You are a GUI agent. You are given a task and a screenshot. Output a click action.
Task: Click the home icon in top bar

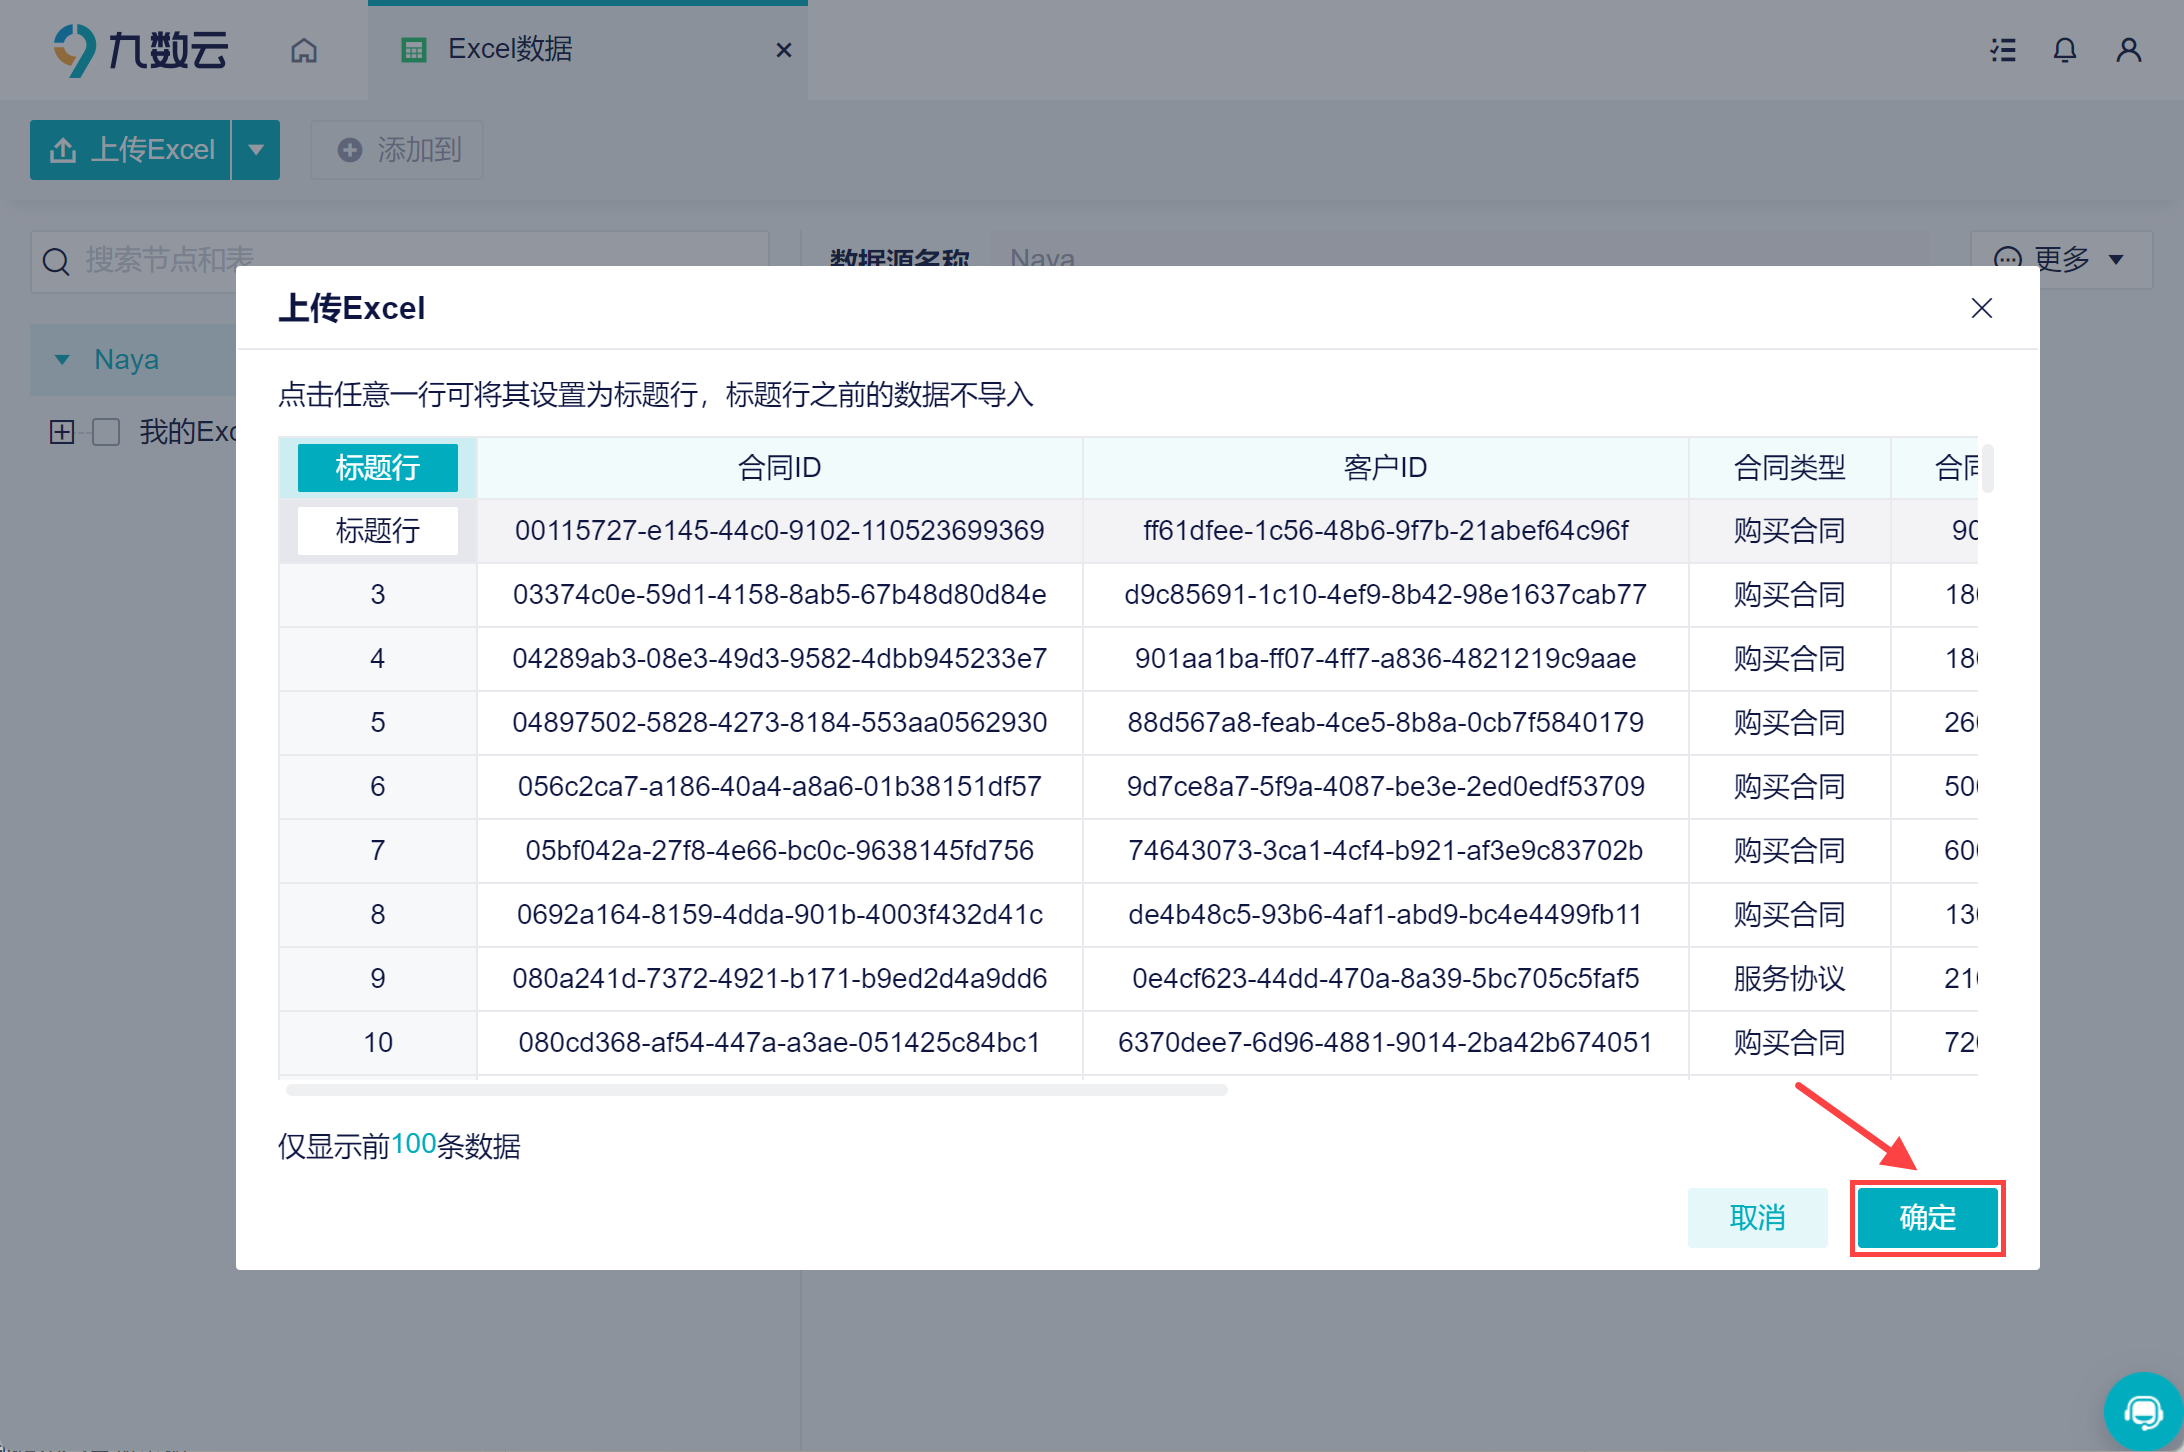304,50
